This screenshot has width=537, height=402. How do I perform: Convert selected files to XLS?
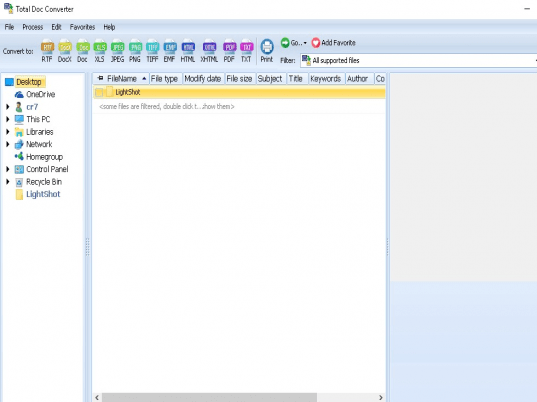click(100, 51)
